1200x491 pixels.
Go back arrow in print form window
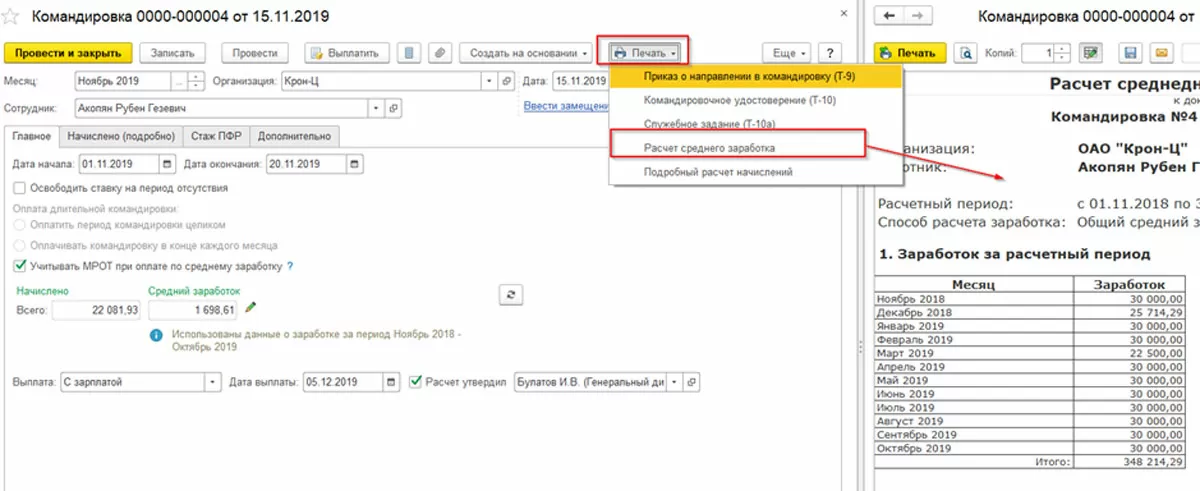(891, 17)
